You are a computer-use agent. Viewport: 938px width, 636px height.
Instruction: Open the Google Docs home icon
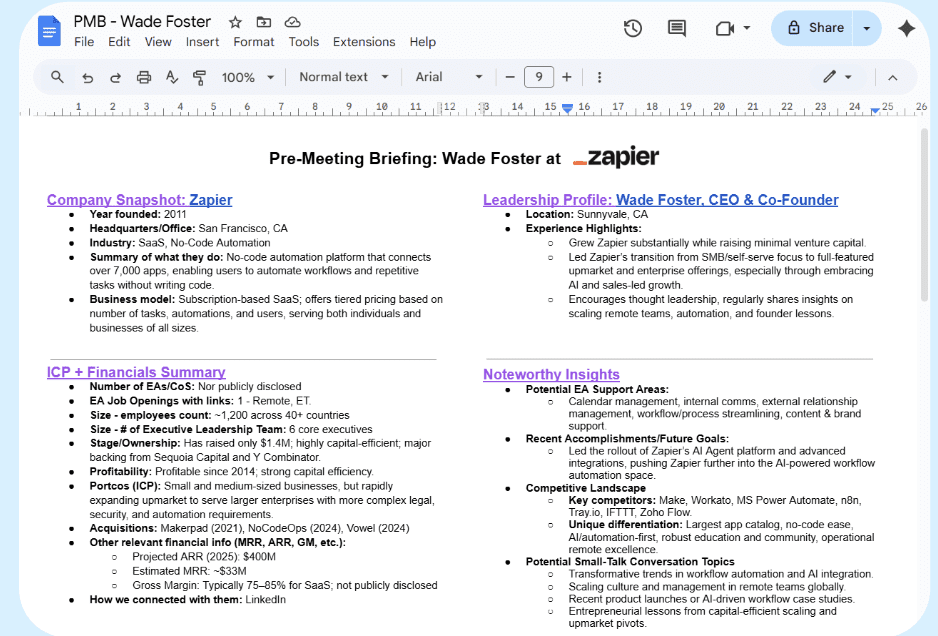click(49, 31)
